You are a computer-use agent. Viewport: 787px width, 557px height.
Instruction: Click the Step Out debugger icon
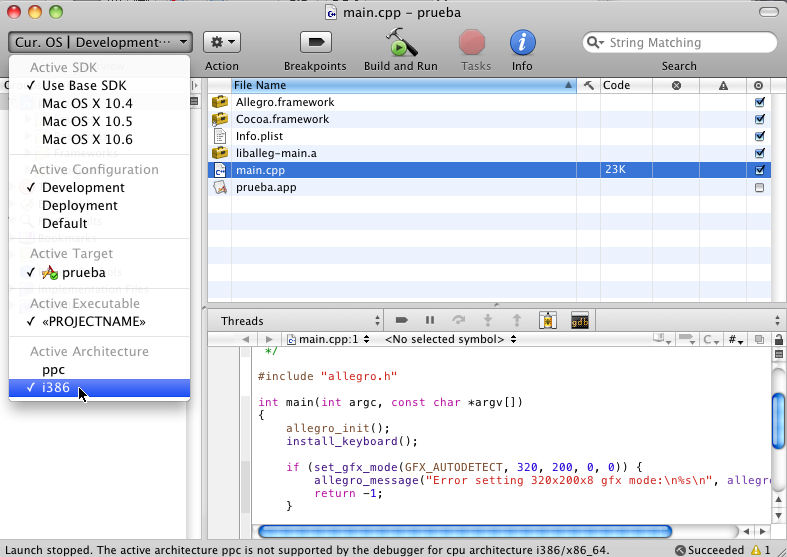pyautogui.click(x=516, y=320)
